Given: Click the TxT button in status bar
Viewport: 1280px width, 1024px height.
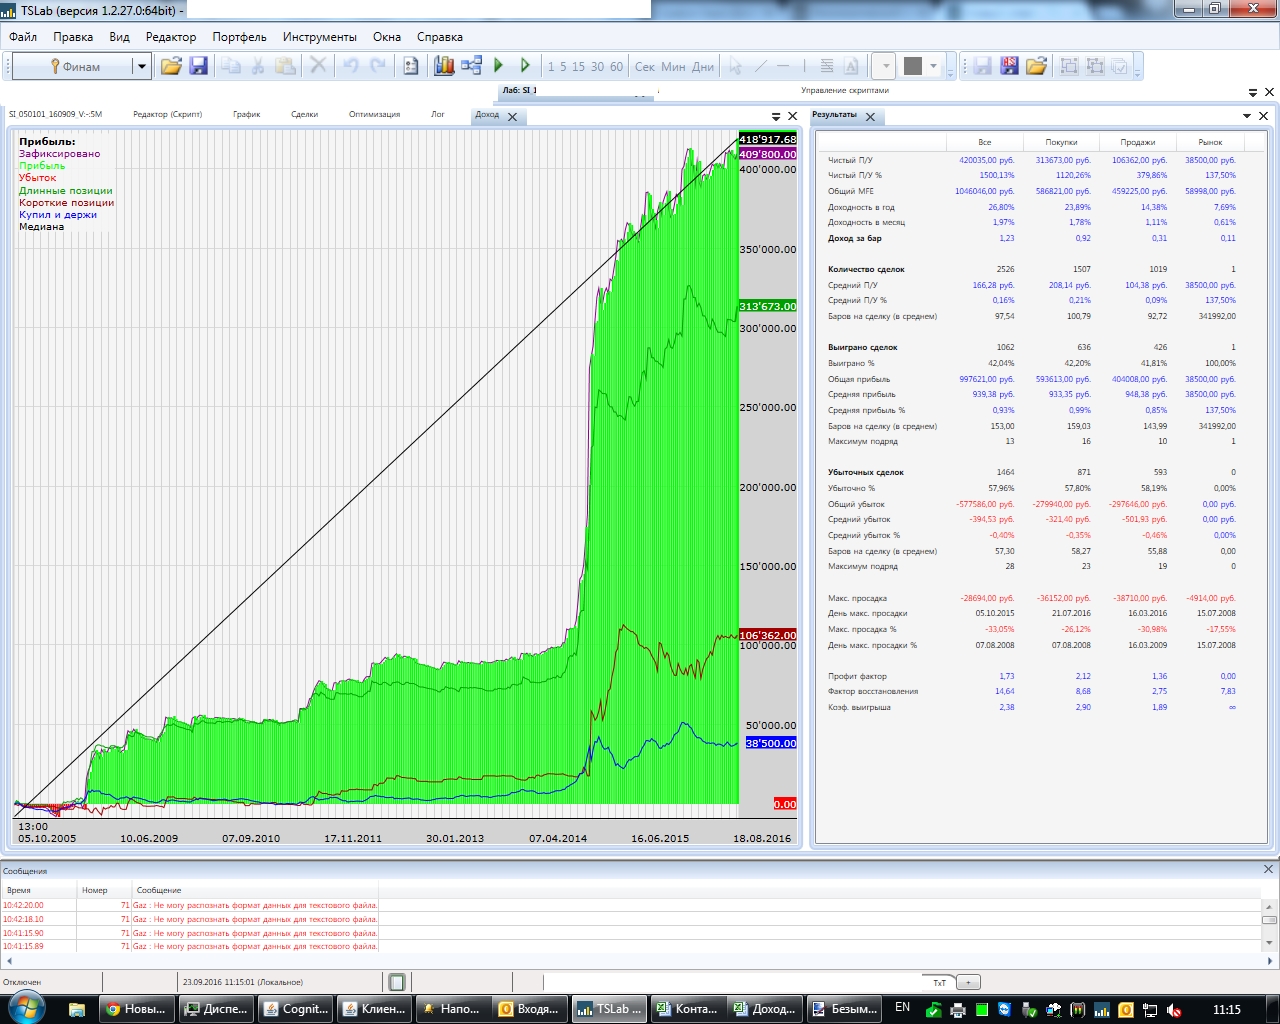Looking at the screenshot, I should (939, 982).
